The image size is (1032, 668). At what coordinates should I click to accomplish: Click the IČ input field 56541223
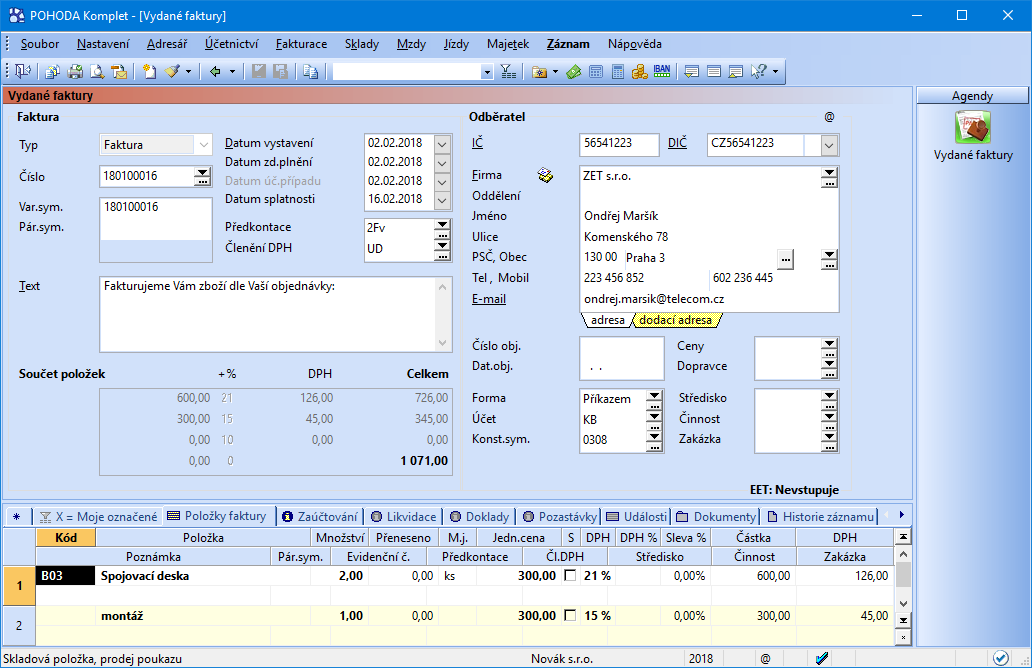(x=619, y=145)
